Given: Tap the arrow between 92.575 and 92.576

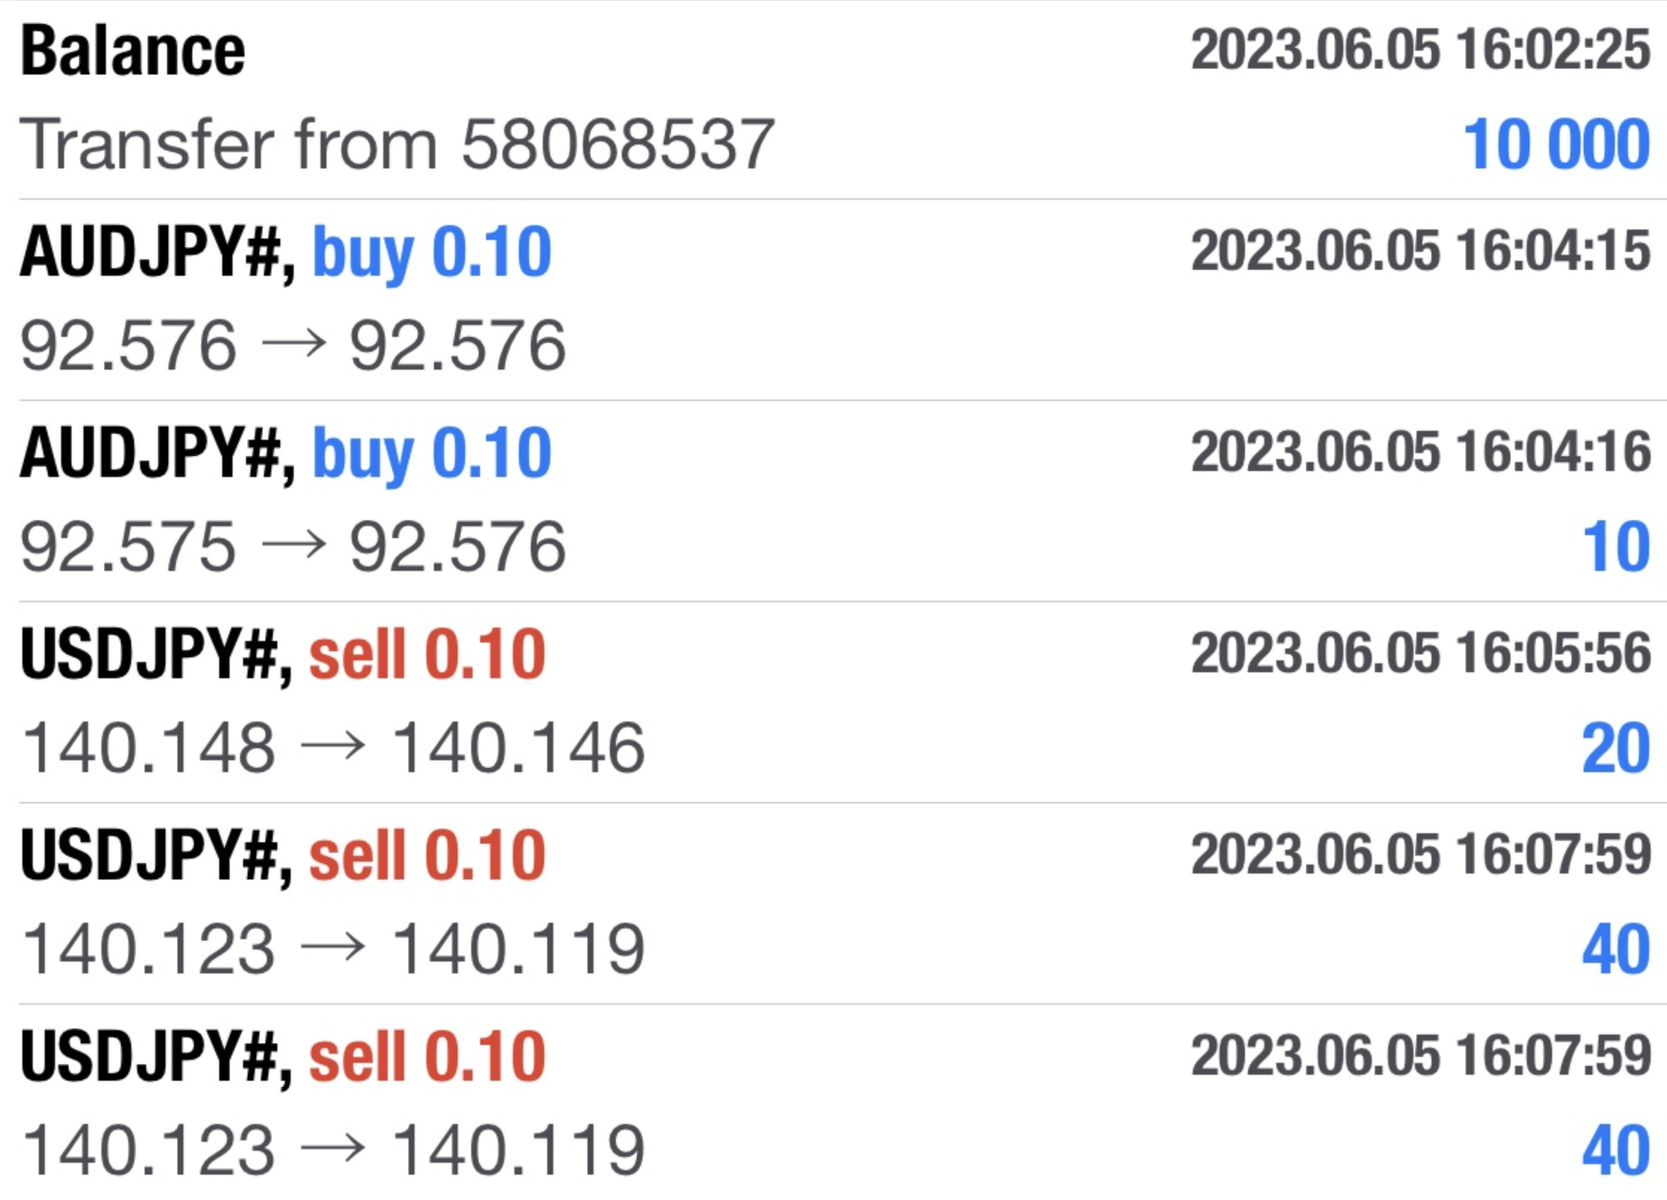Looking at the screenshot, I should [x=294, y=546].
